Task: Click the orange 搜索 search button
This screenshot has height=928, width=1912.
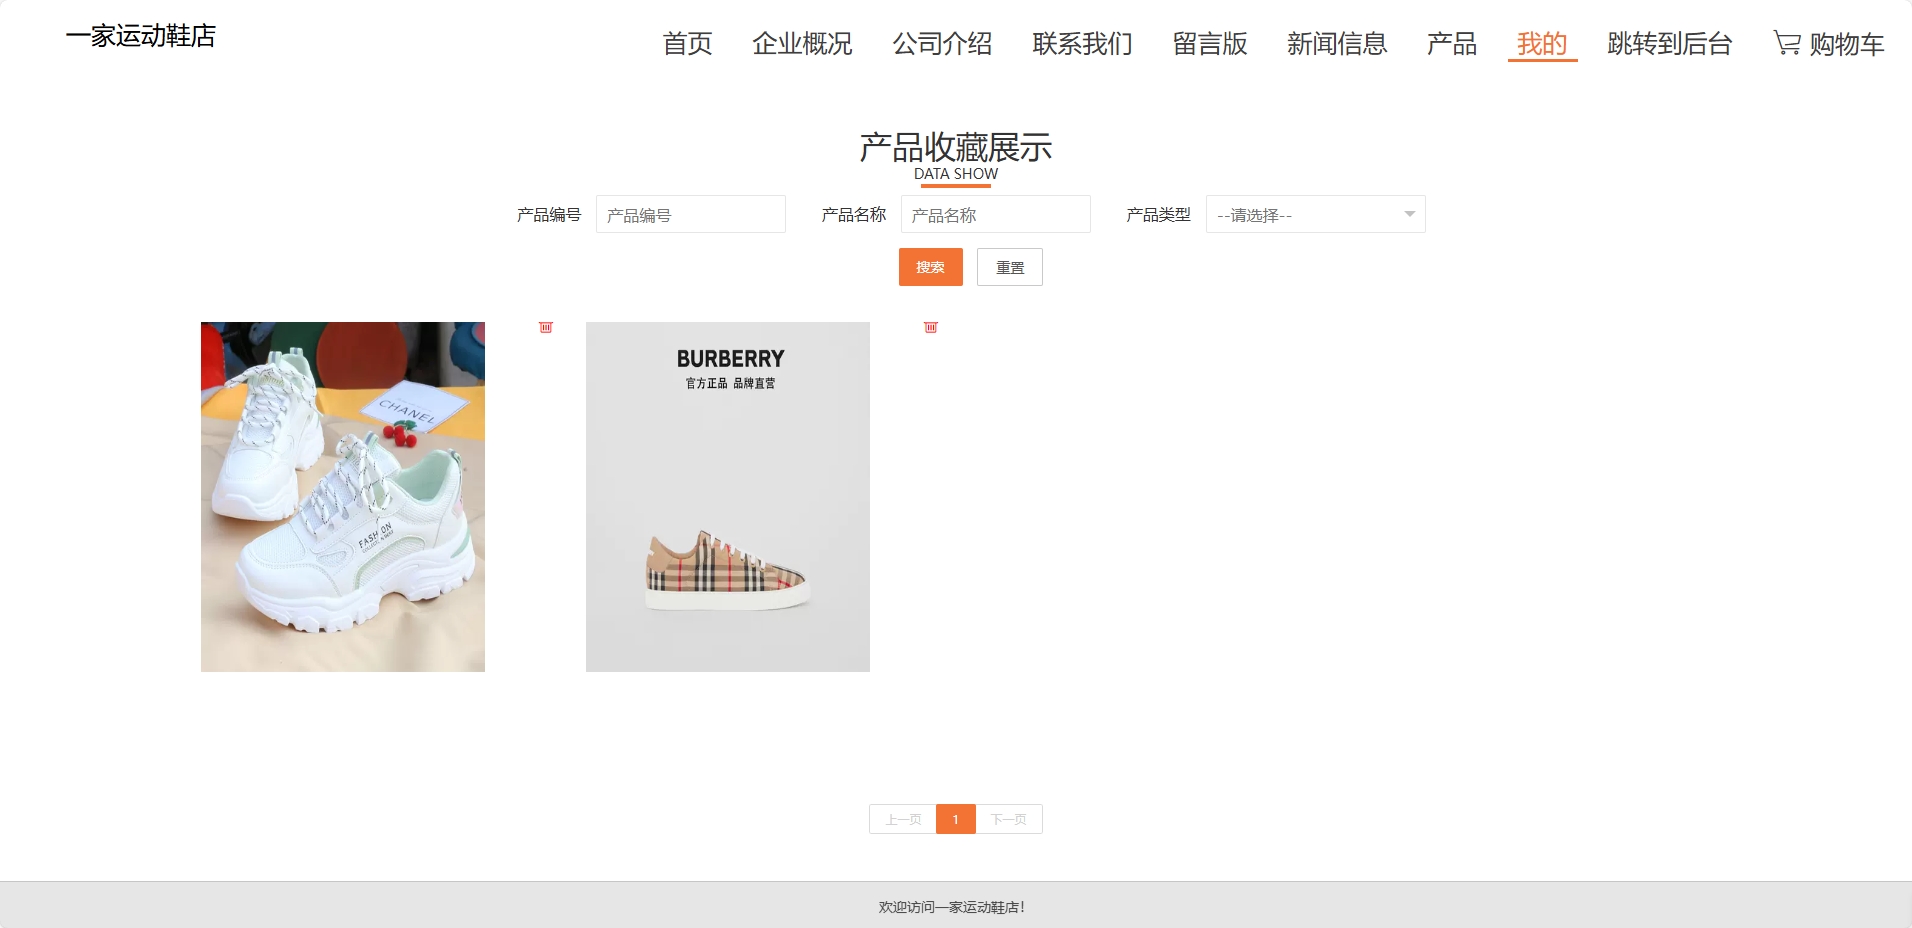Action: [930, 267]
